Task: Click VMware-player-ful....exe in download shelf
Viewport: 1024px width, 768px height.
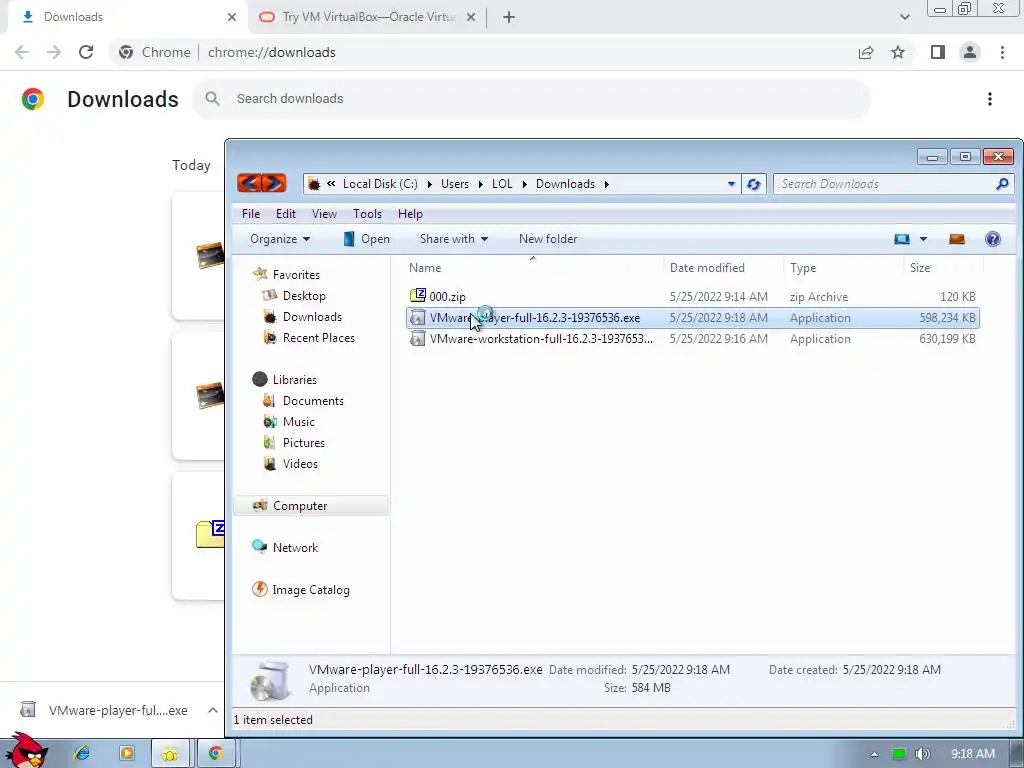Action: coord(118,710)
